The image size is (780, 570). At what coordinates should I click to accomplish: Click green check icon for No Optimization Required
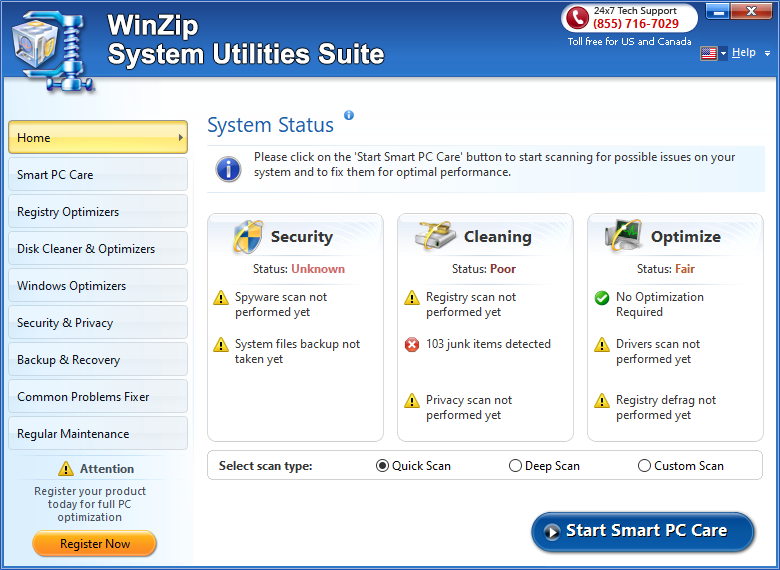(601, 298)
